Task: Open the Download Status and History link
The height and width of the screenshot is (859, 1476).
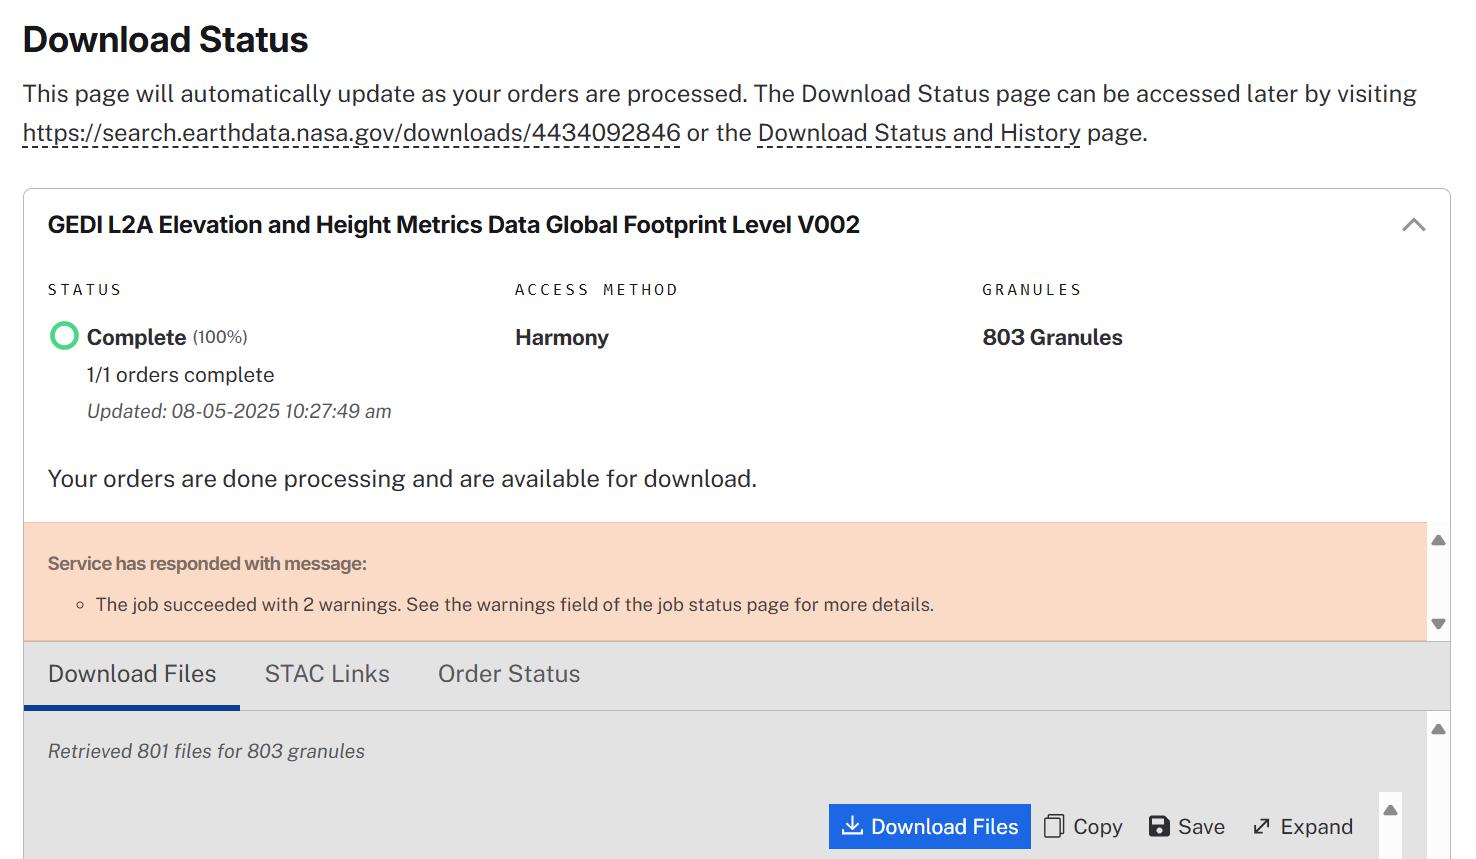Action: point(918,133)
